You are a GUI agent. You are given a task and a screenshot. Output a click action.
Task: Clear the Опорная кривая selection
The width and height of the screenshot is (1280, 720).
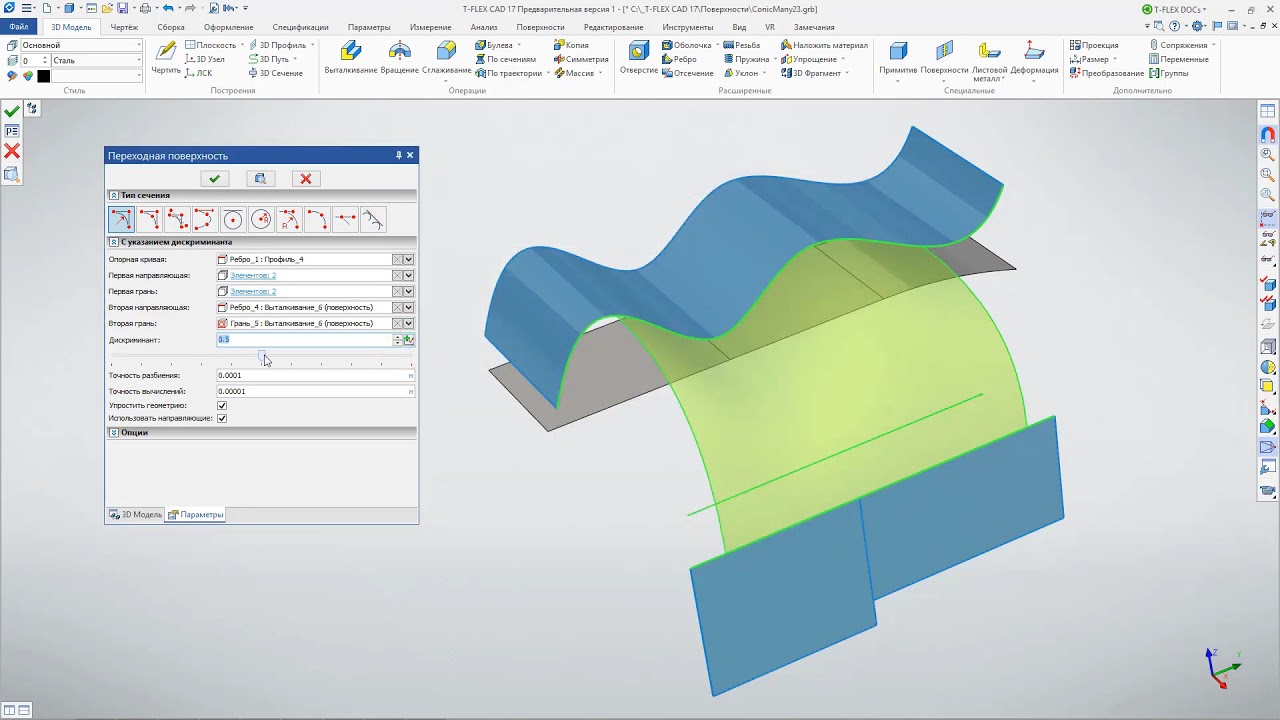397,259
